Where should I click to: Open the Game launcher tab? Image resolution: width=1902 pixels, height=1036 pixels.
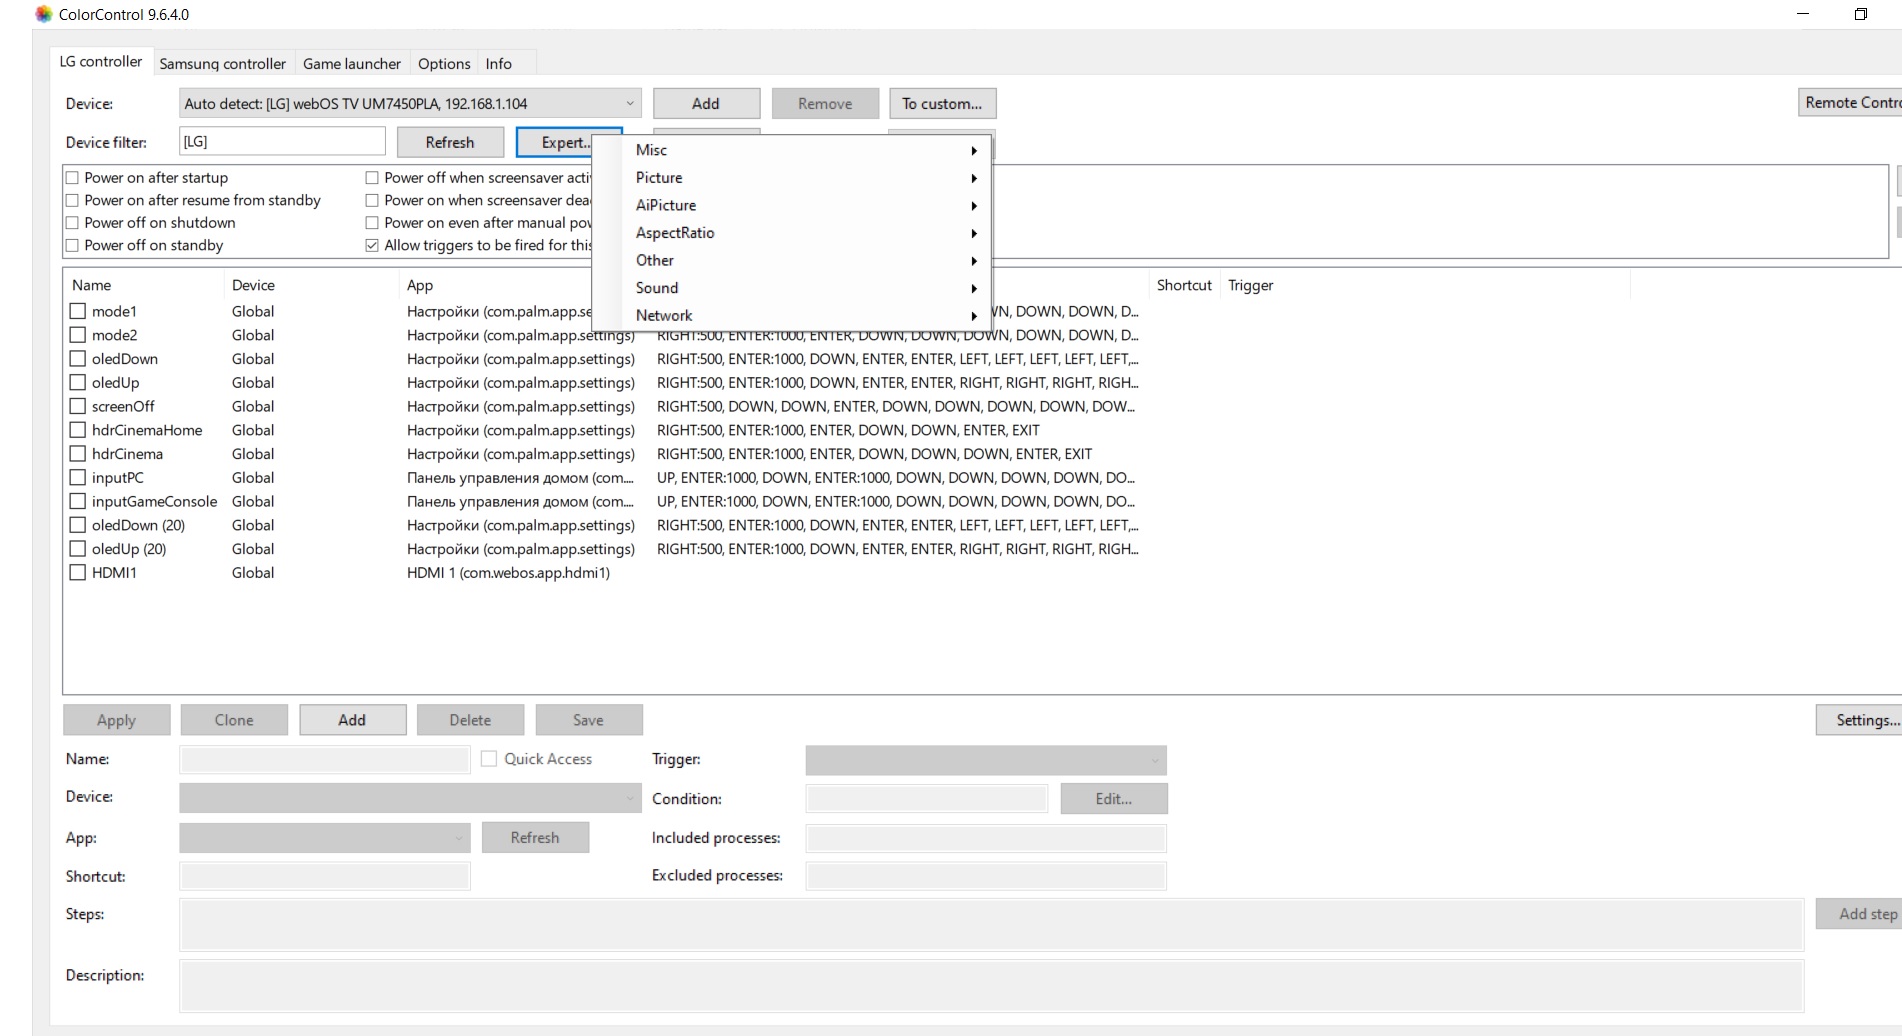tap(351, 63)
